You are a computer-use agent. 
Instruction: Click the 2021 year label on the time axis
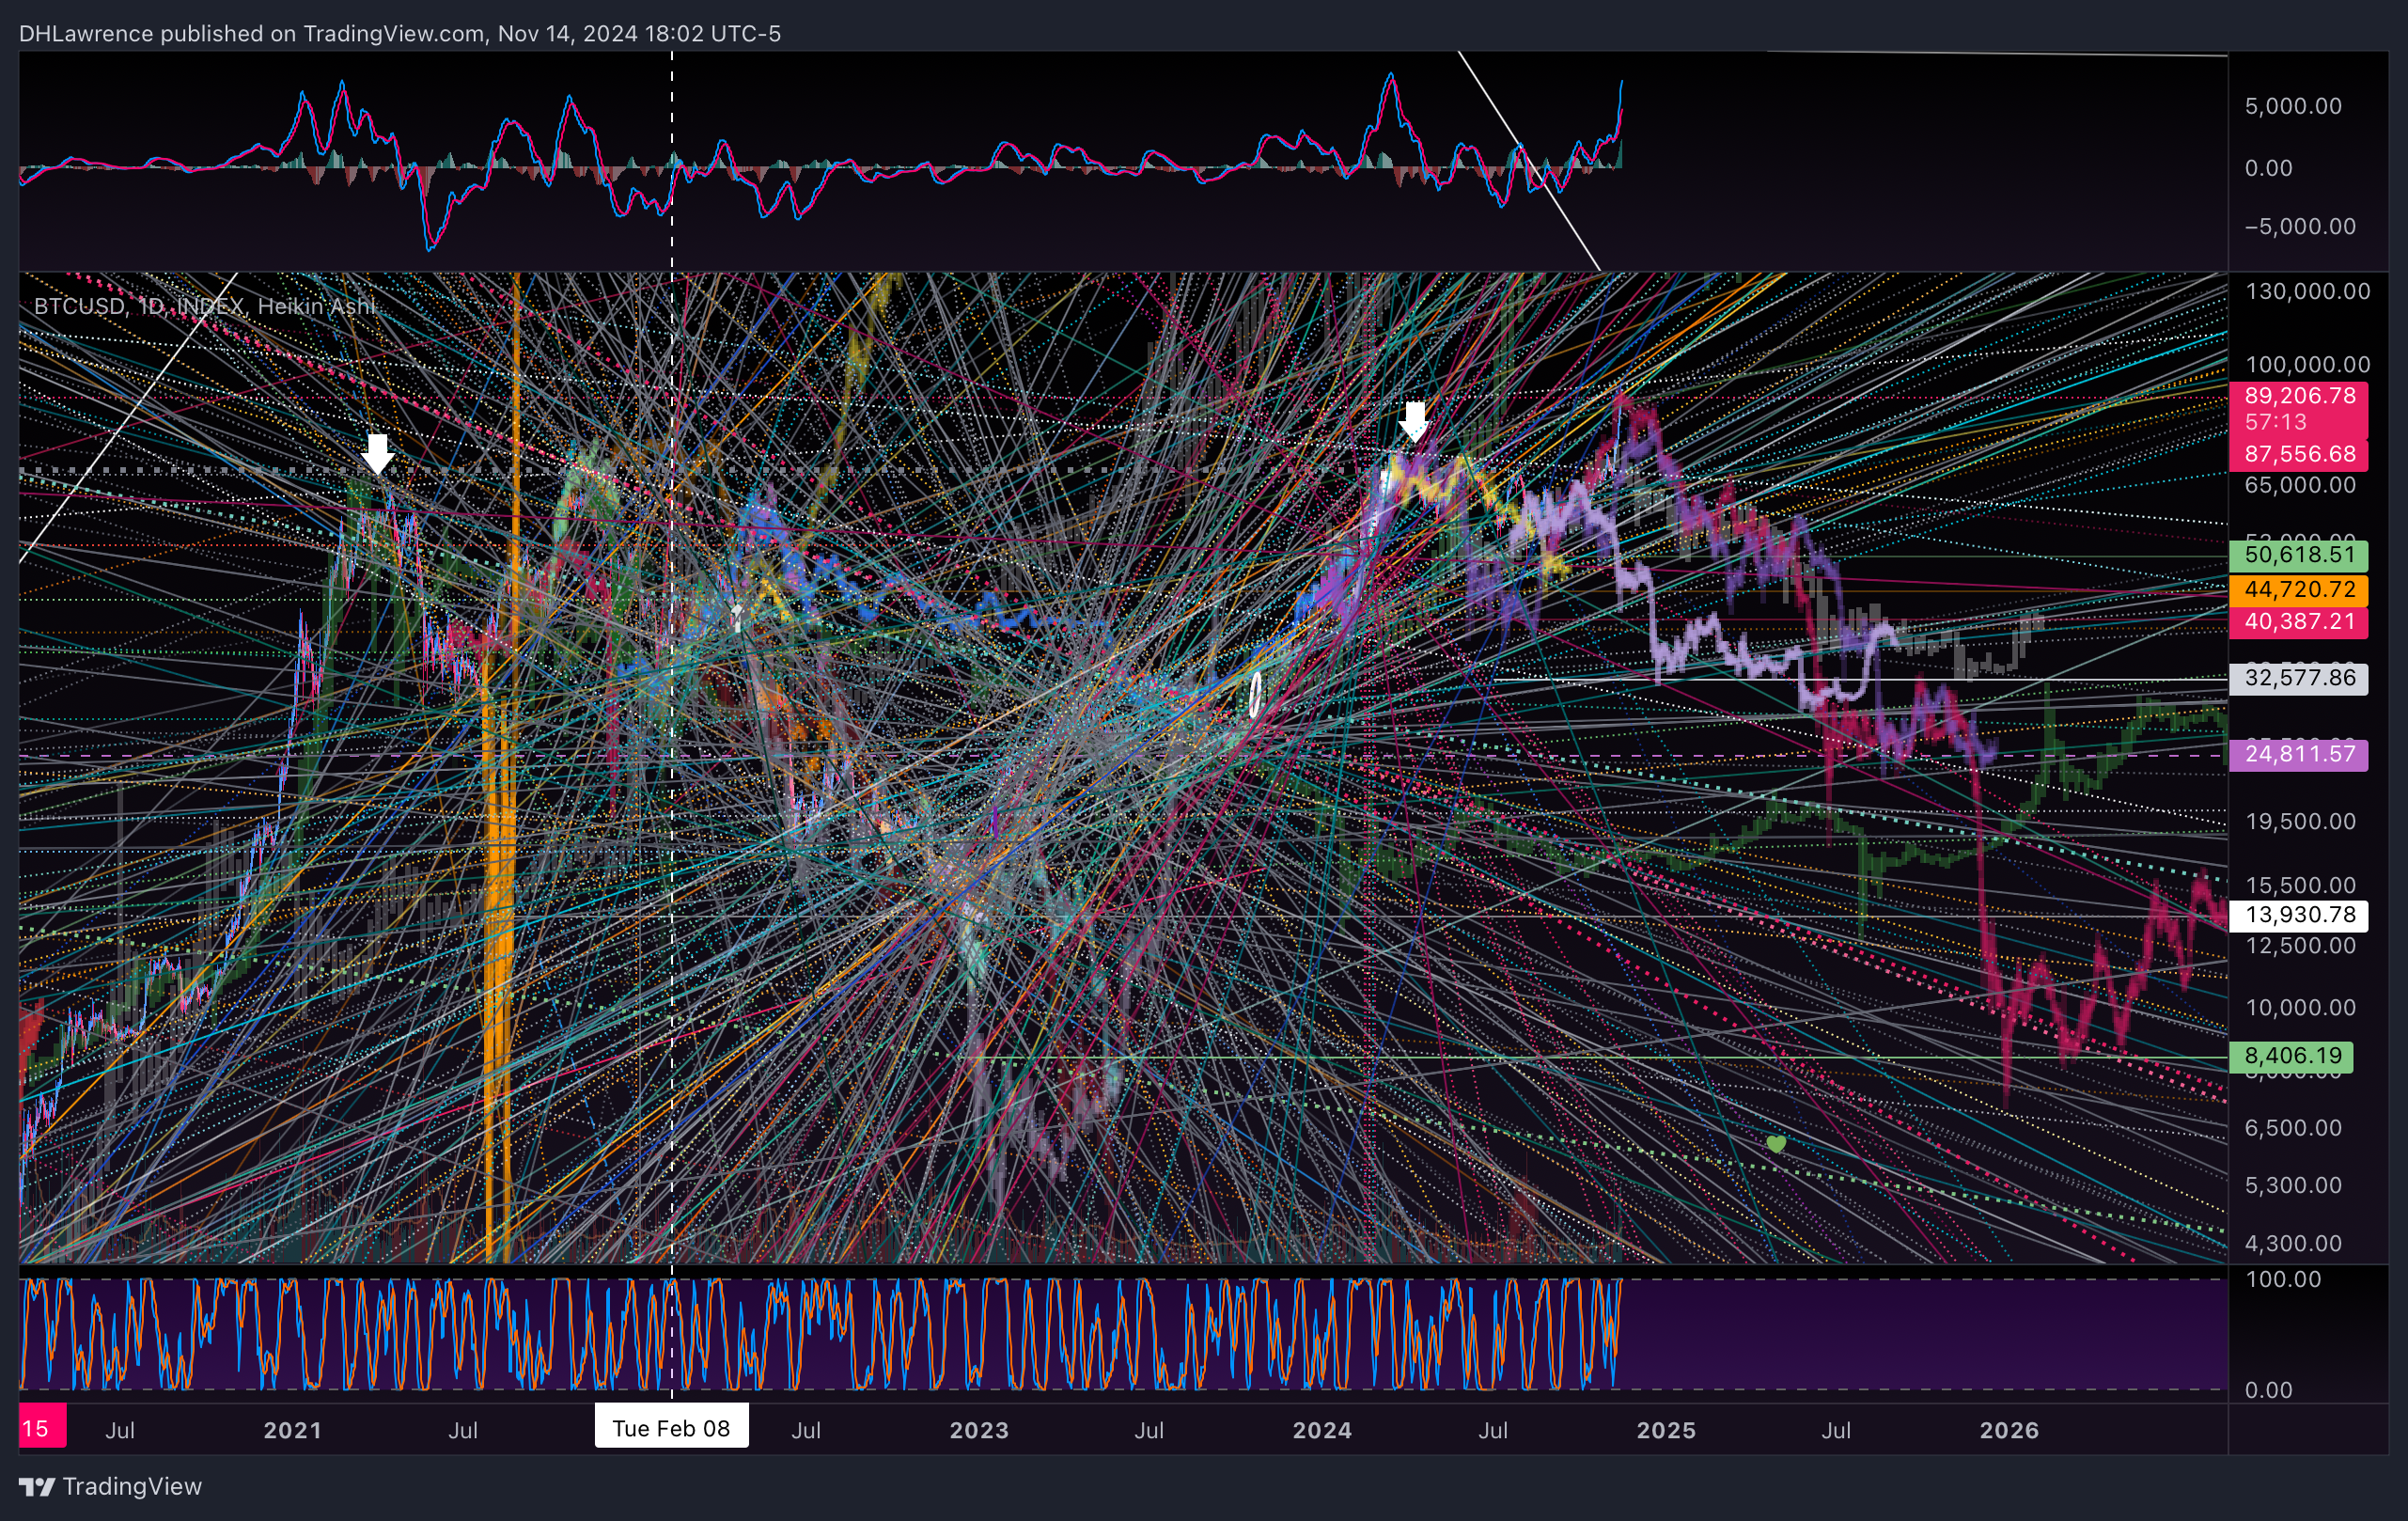click(x=292, y=1430)
